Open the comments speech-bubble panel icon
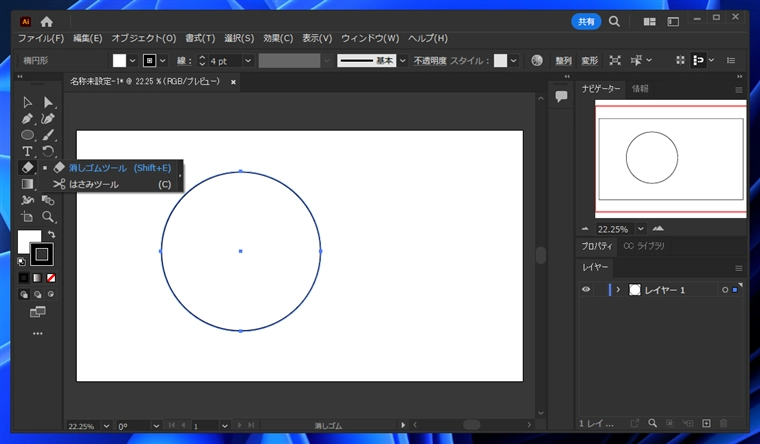 tap(561, 96)
